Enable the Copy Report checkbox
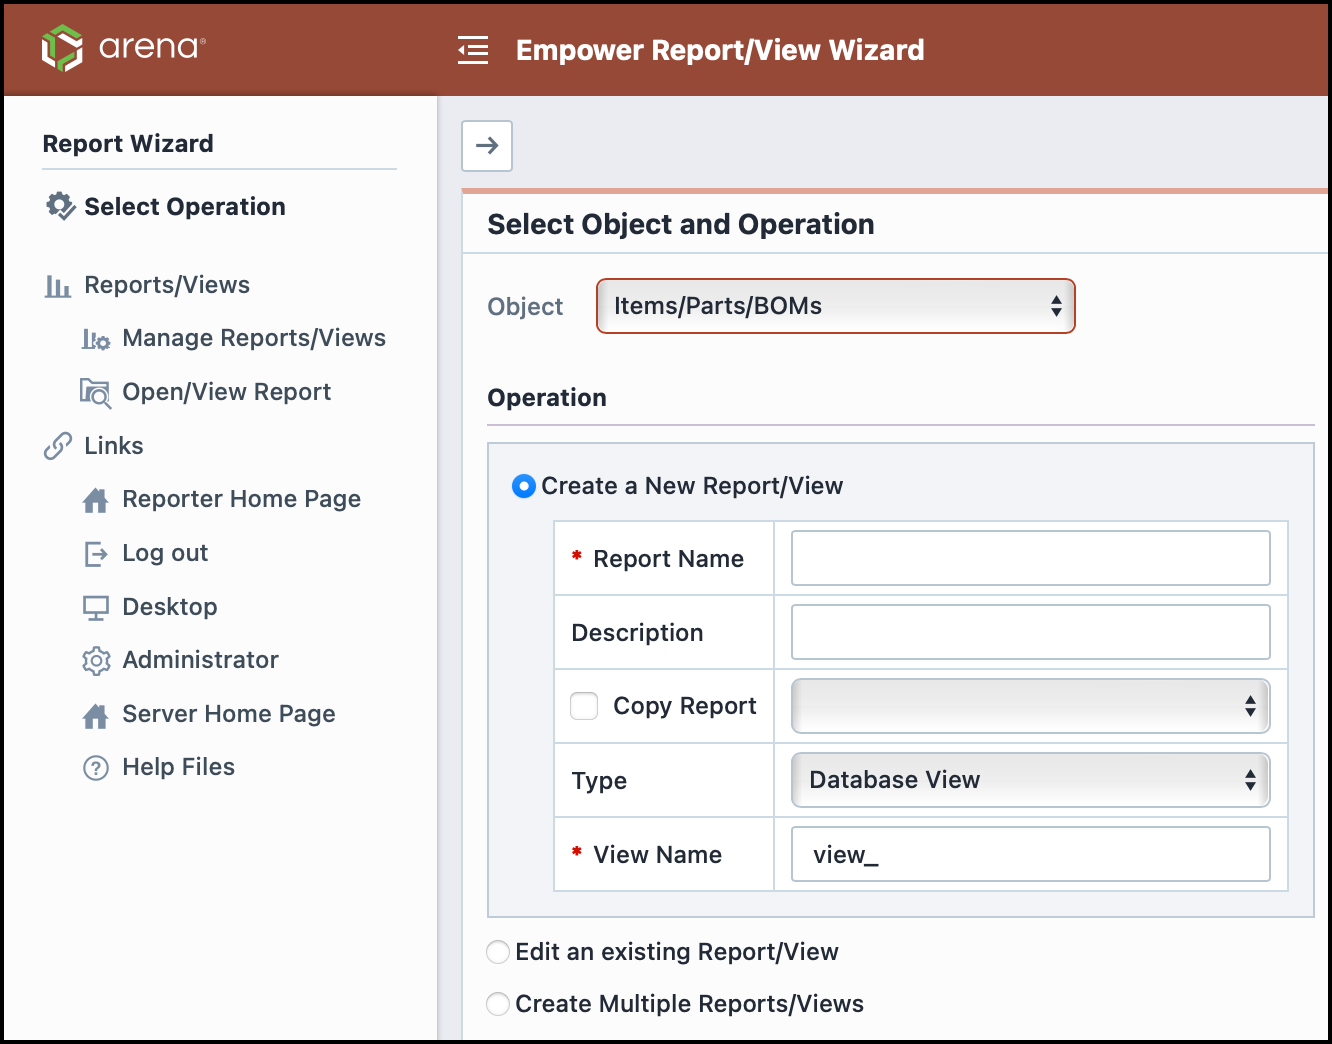This screenshot has height=1044, width=1332. (x=584, y=705)
